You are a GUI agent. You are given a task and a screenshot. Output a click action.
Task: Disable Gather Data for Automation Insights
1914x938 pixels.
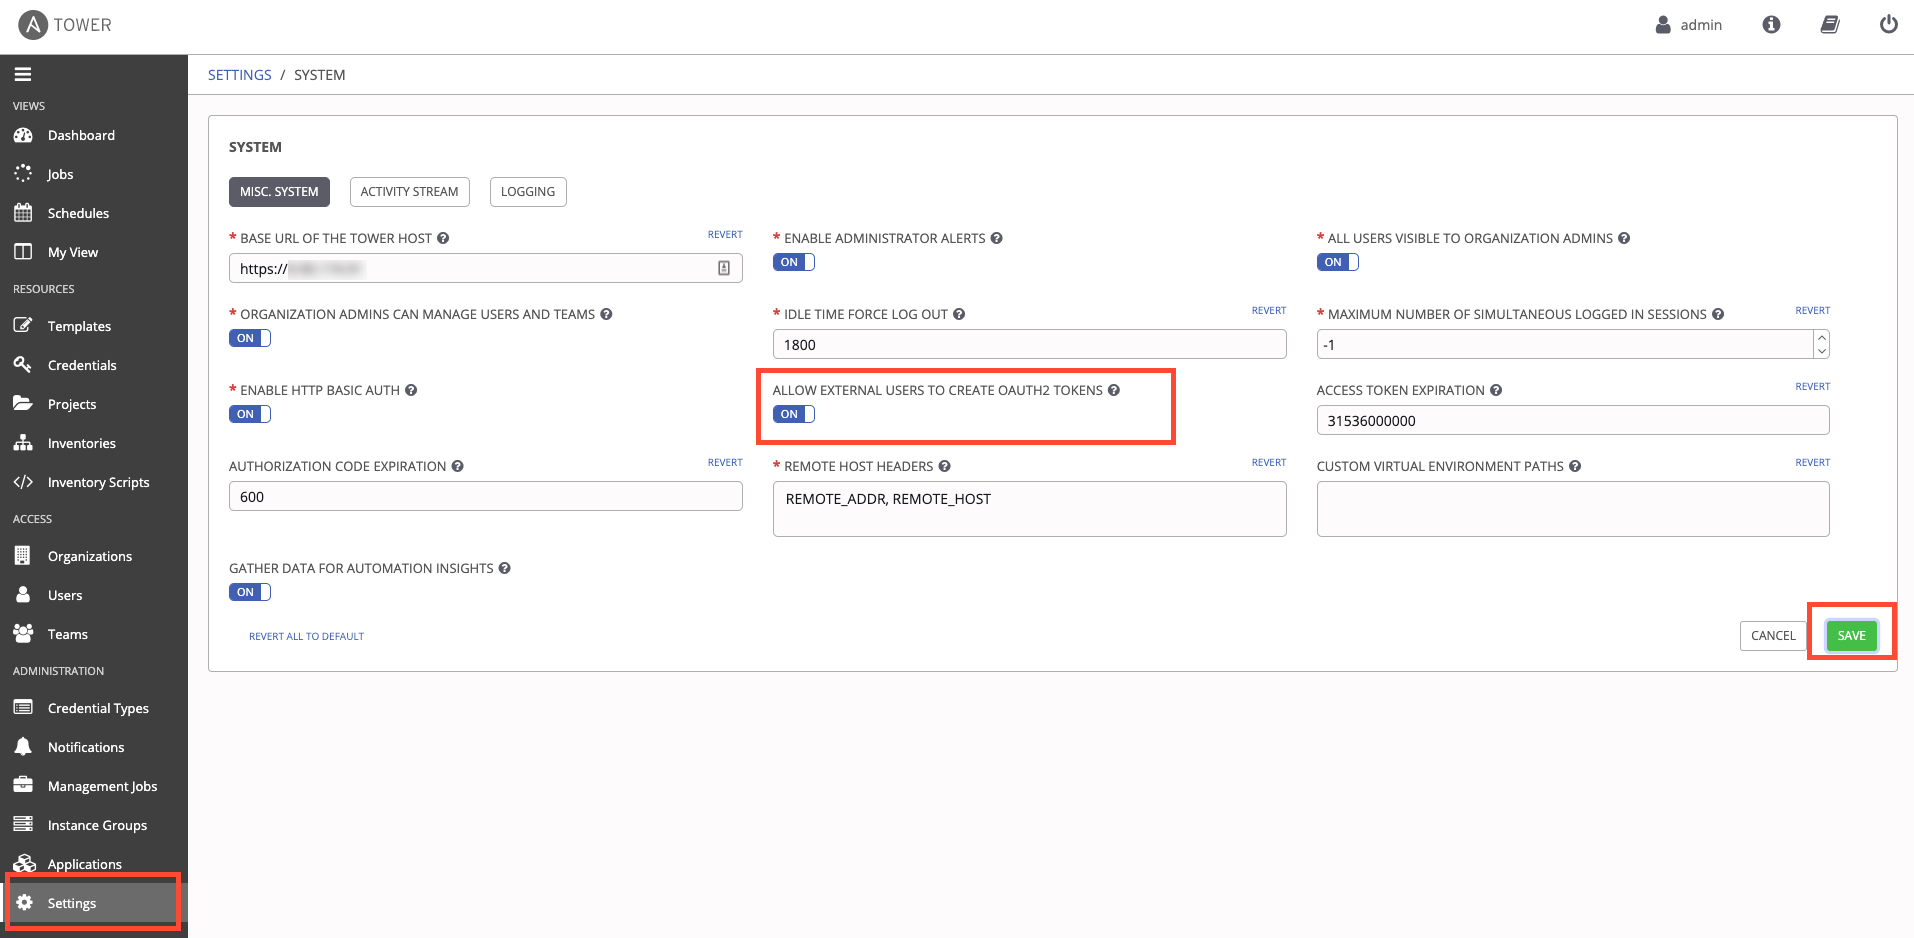[x=250, y=592]
